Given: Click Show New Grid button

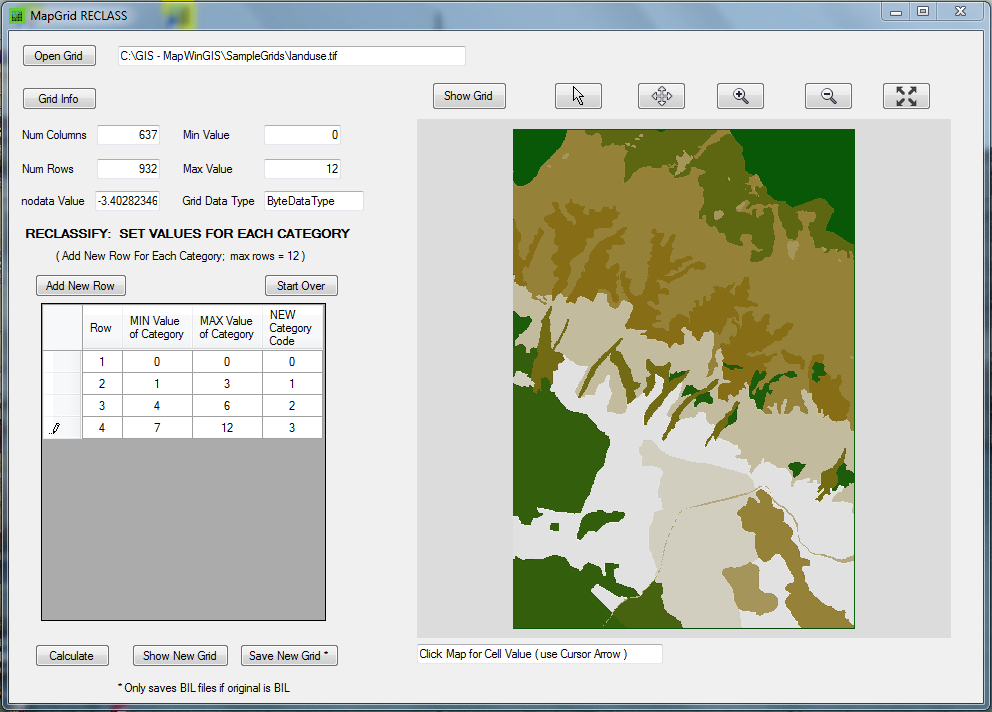Looking at the screenshot, I should [180, 656].
